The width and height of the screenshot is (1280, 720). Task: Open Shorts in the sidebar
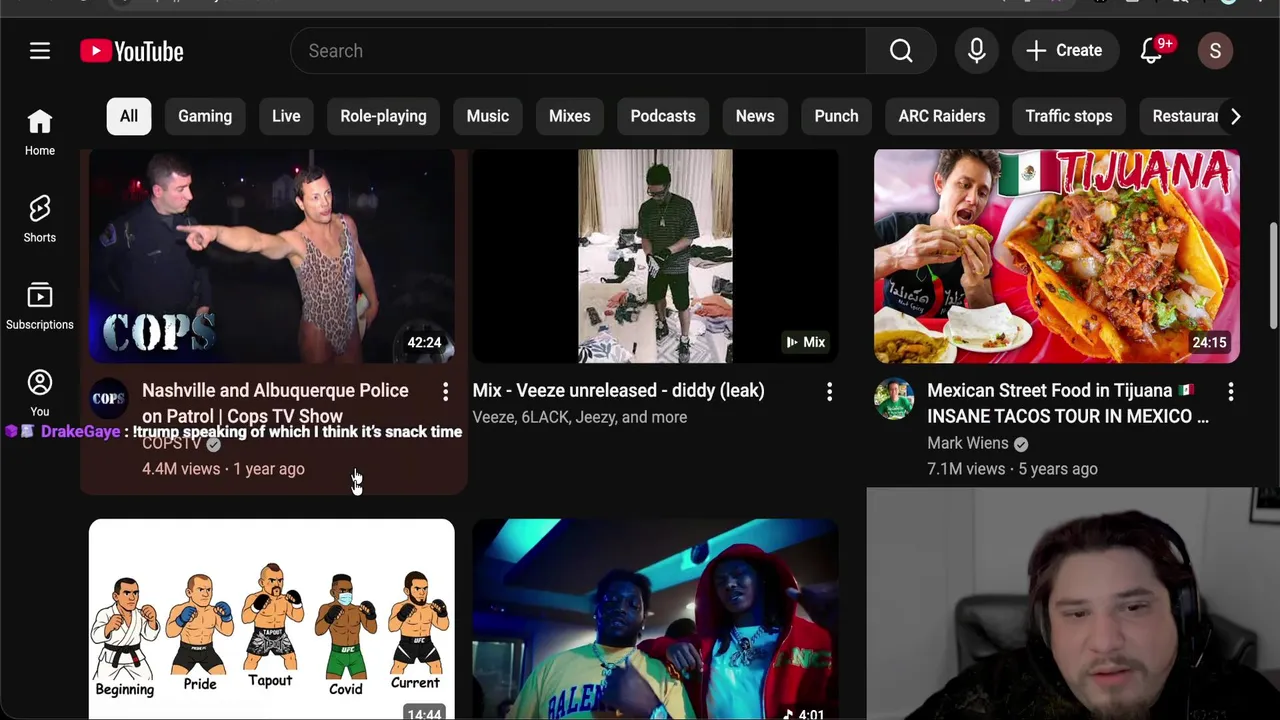point(40,220)
